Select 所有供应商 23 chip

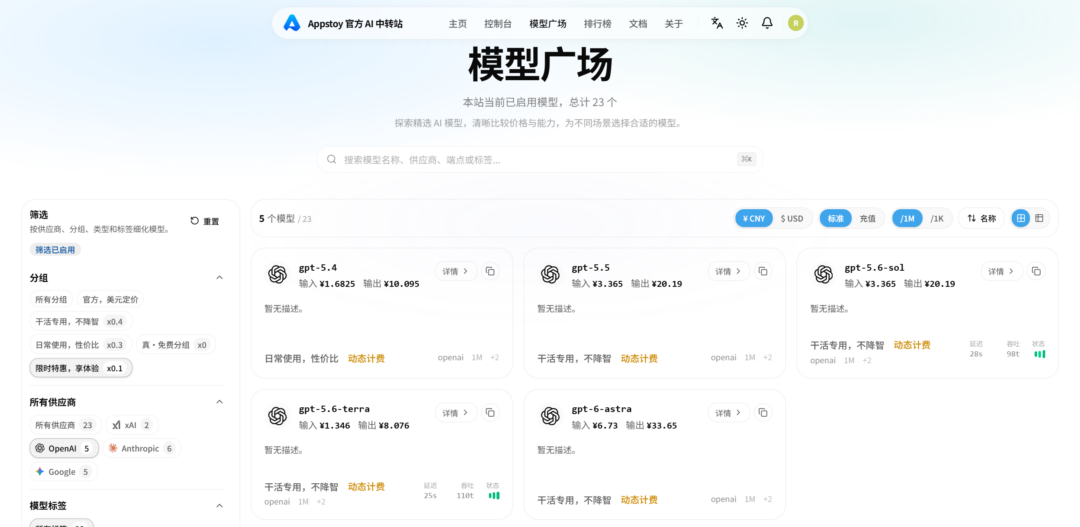tap(65, 425)
